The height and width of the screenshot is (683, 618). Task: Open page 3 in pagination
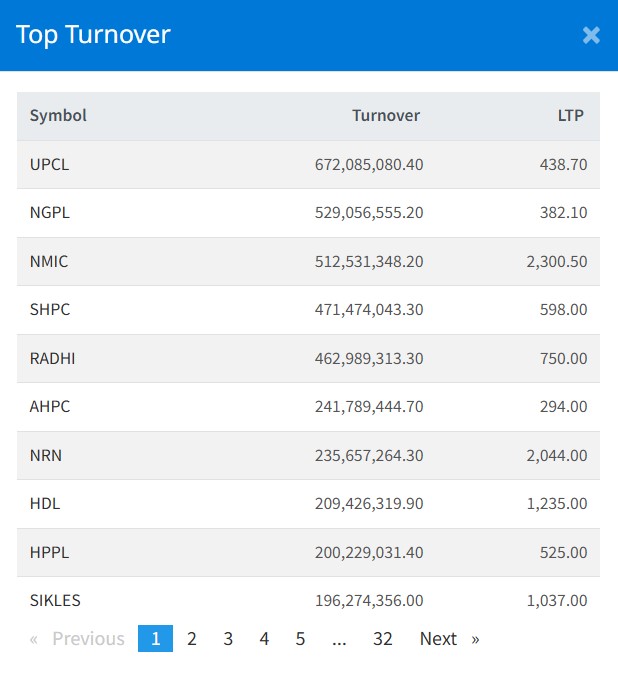pos(228,638)
